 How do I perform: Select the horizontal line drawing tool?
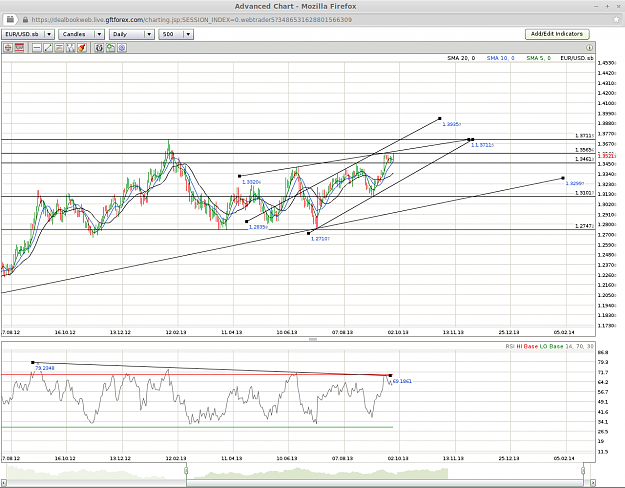pos(37,48)
